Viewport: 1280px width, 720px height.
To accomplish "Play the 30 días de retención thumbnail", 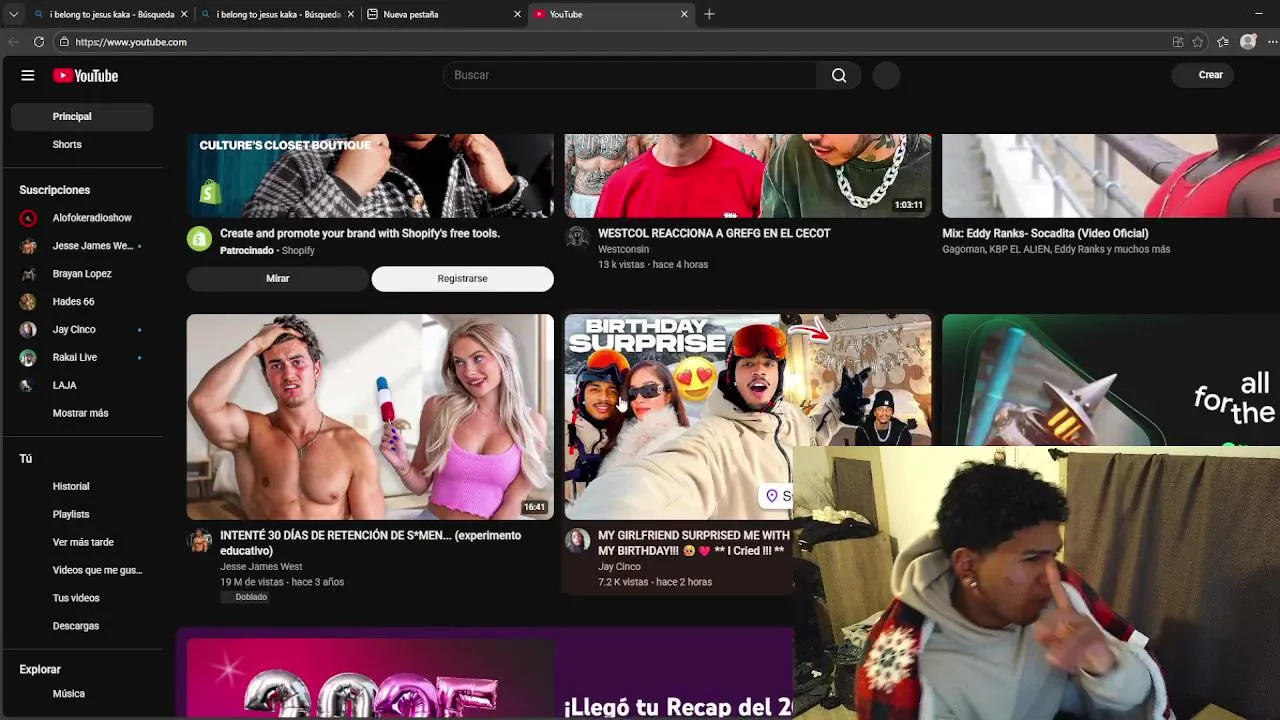I will point(370,417).
